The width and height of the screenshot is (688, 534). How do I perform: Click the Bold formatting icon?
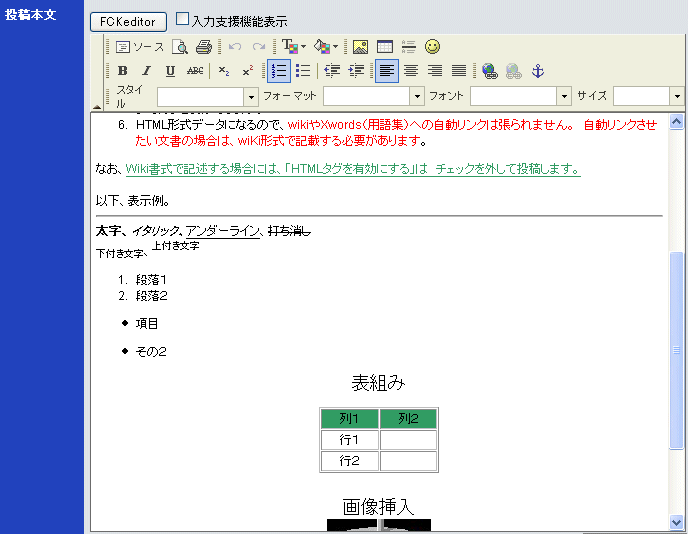(122, 71)
